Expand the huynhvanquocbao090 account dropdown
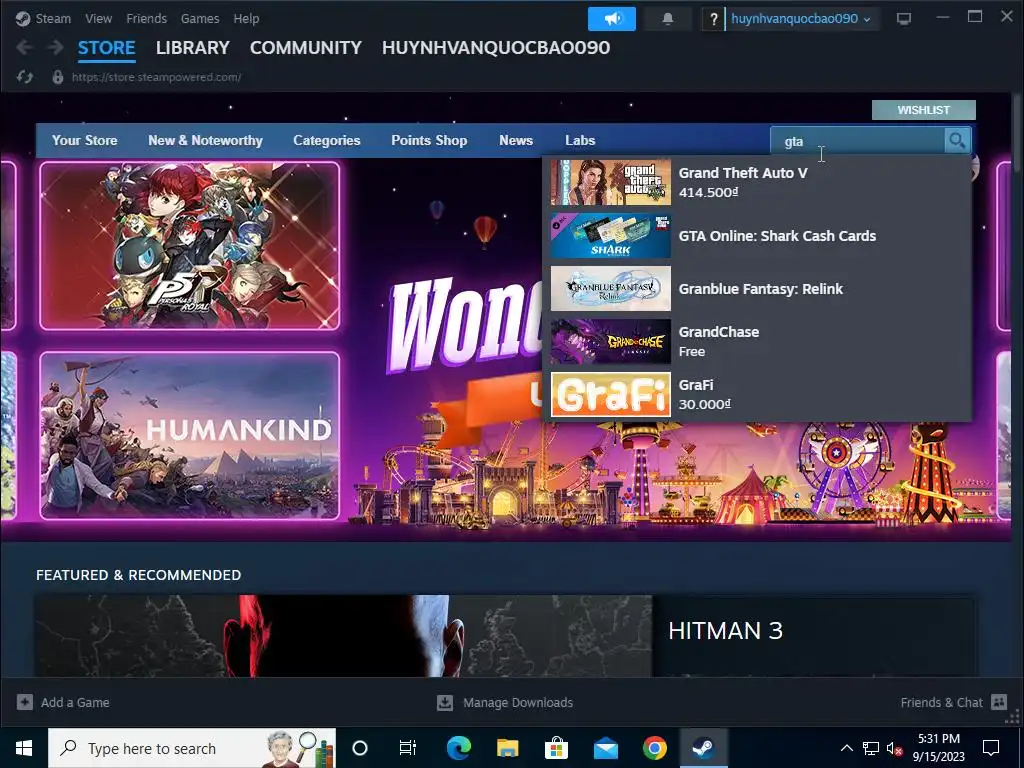Image resolution: width=1024 pixels, height=768 pixels. [801, 19]
